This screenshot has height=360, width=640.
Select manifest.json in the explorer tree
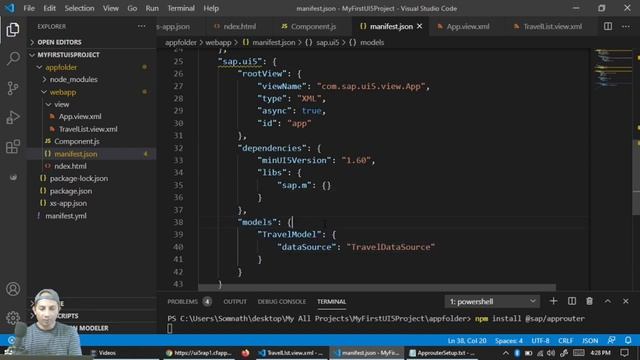(92, 154)
